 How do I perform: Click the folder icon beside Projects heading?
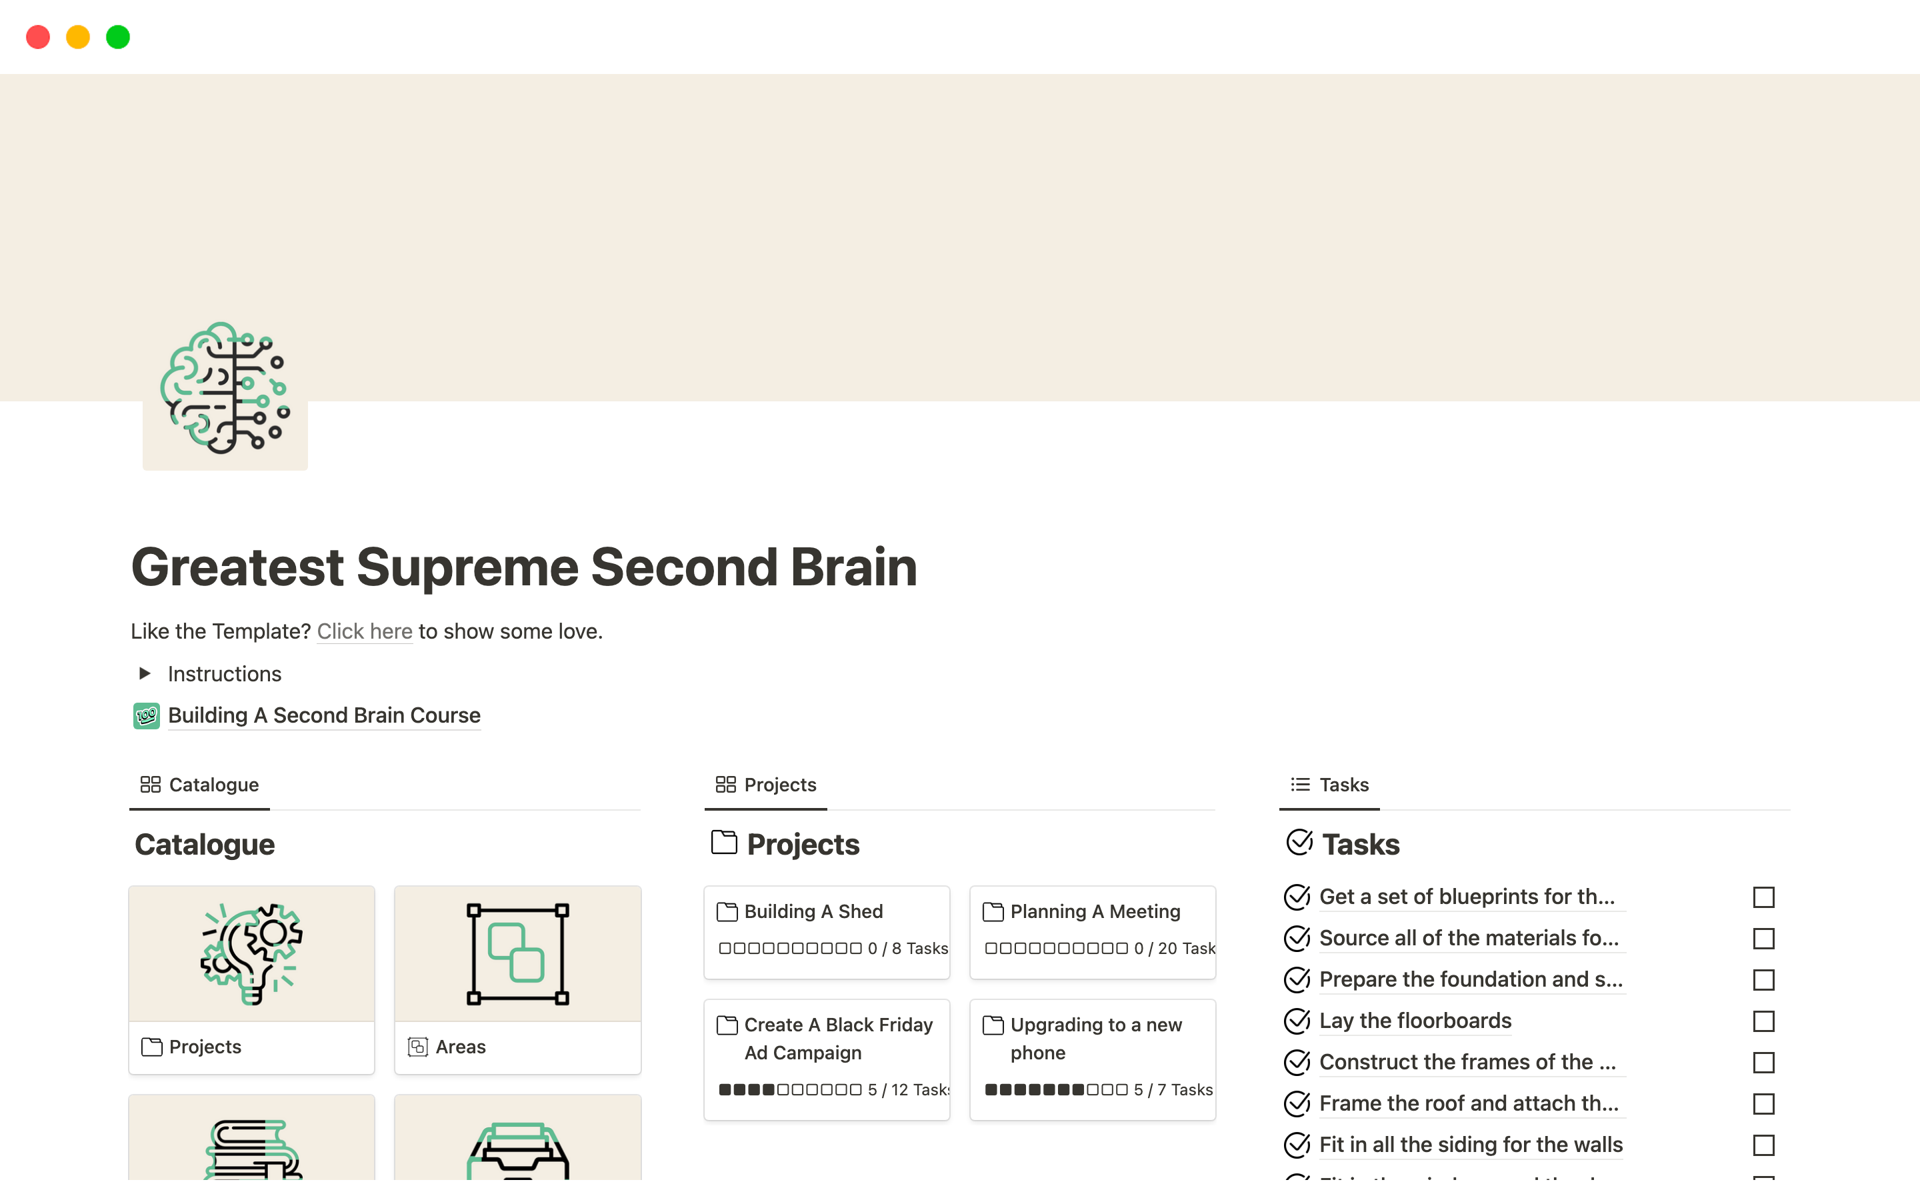[724, 843]
